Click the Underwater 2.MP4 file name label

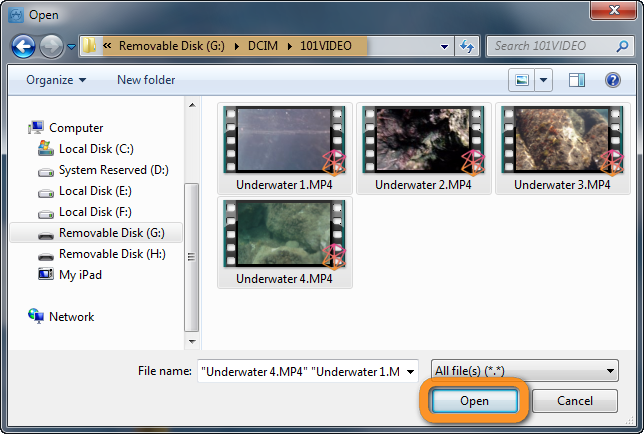(x=423, y=185)
